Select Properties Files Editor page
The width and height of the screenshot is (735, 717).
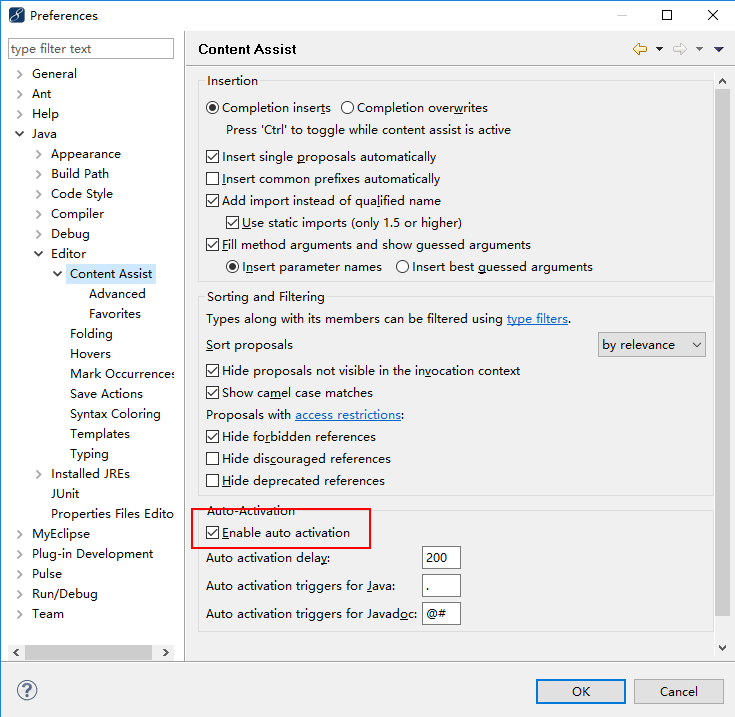(112, 514)
